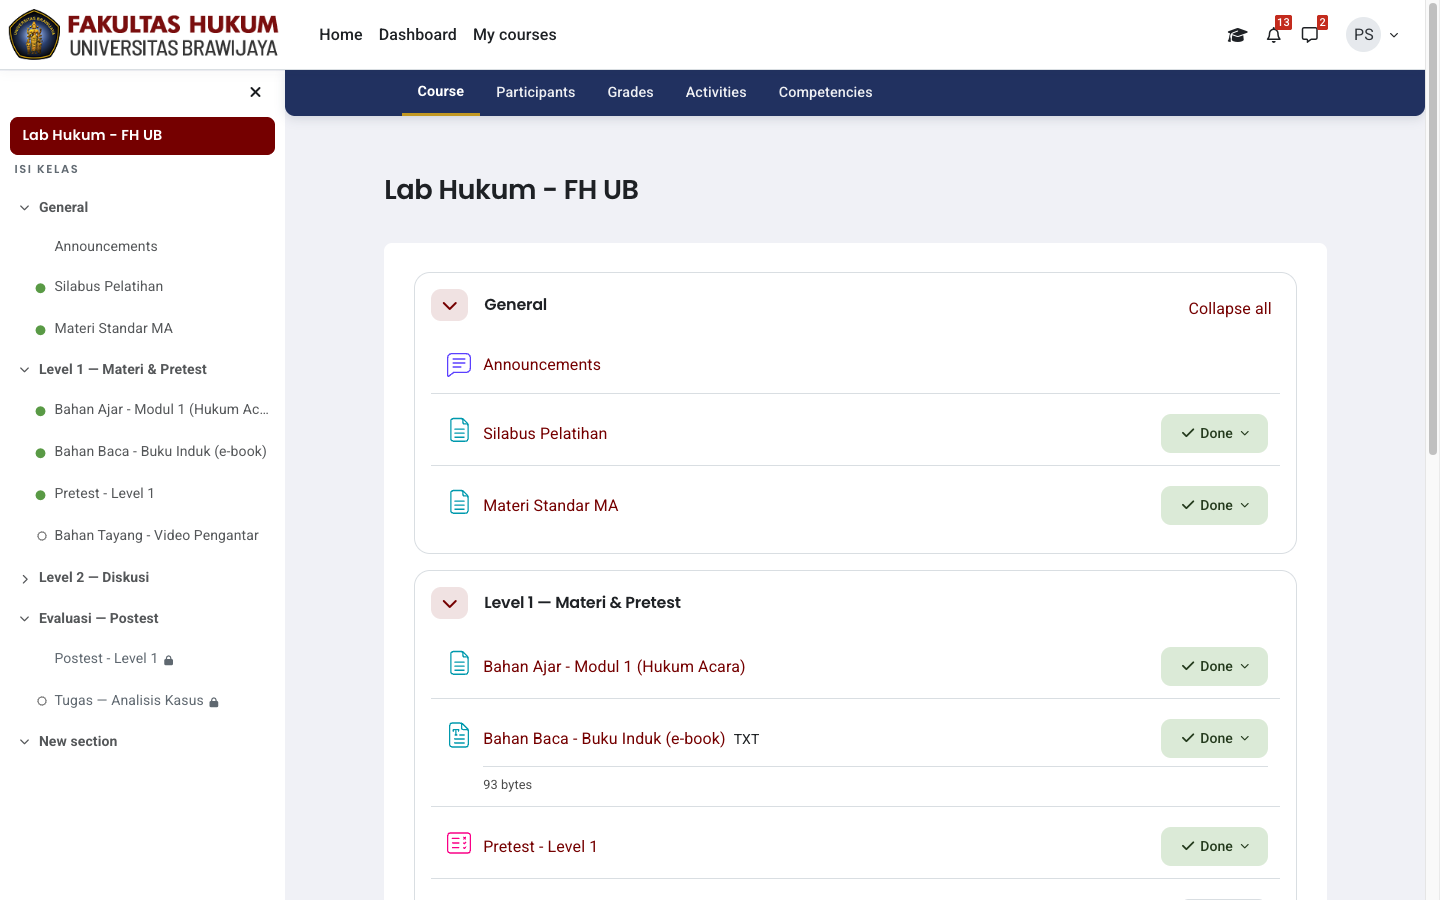Expand Level 2 — Diskusi in sidebar

coord(24,578)
